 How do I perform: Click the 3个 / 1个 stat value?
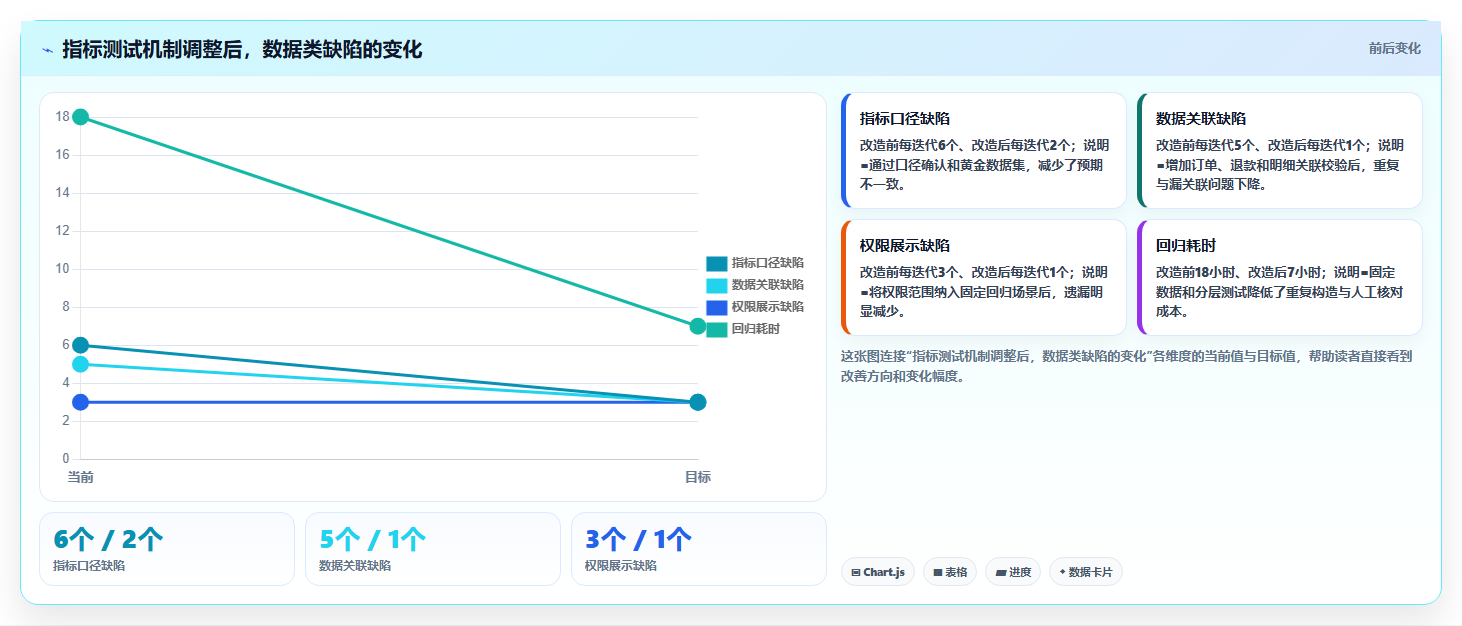pyautogui.click(x=638, y=540)
